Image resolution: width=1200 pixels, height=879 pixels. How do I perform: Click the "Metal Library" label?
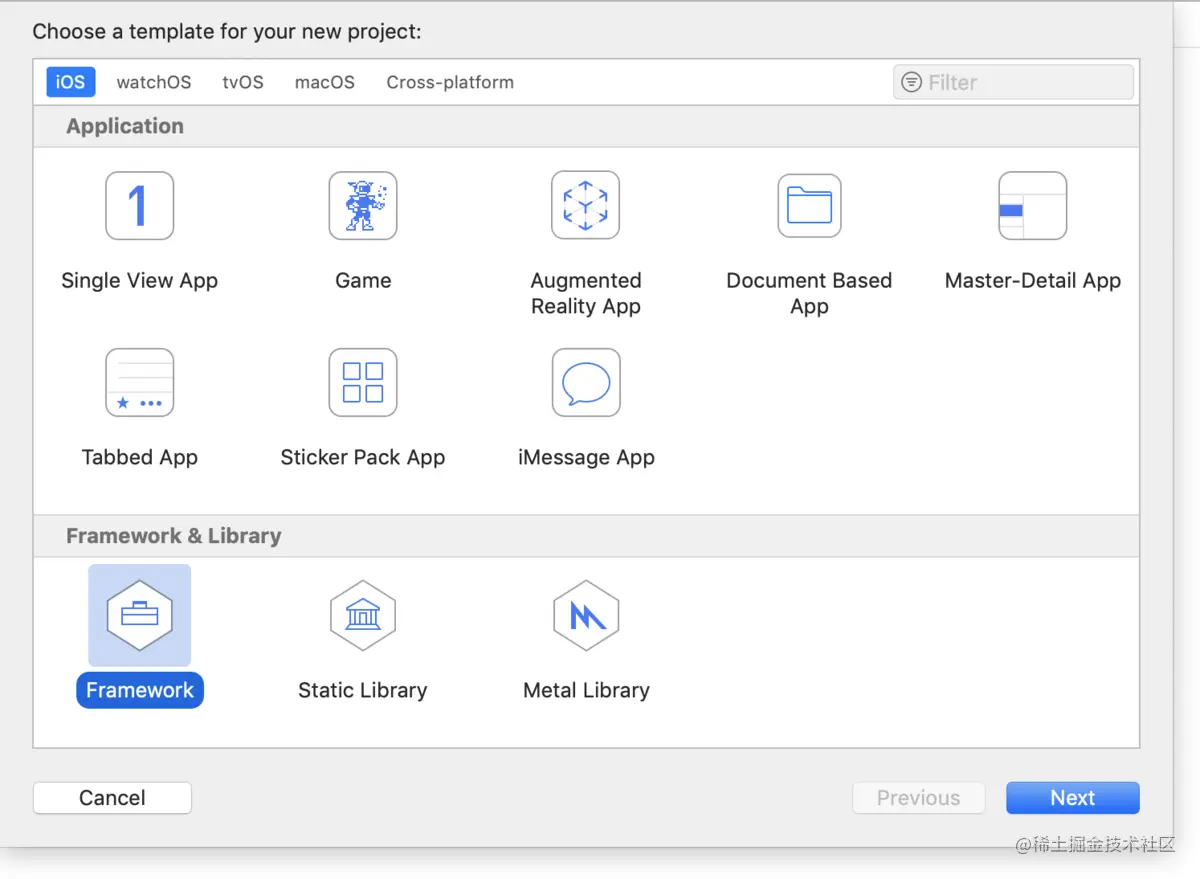click(x=586, y=690)
